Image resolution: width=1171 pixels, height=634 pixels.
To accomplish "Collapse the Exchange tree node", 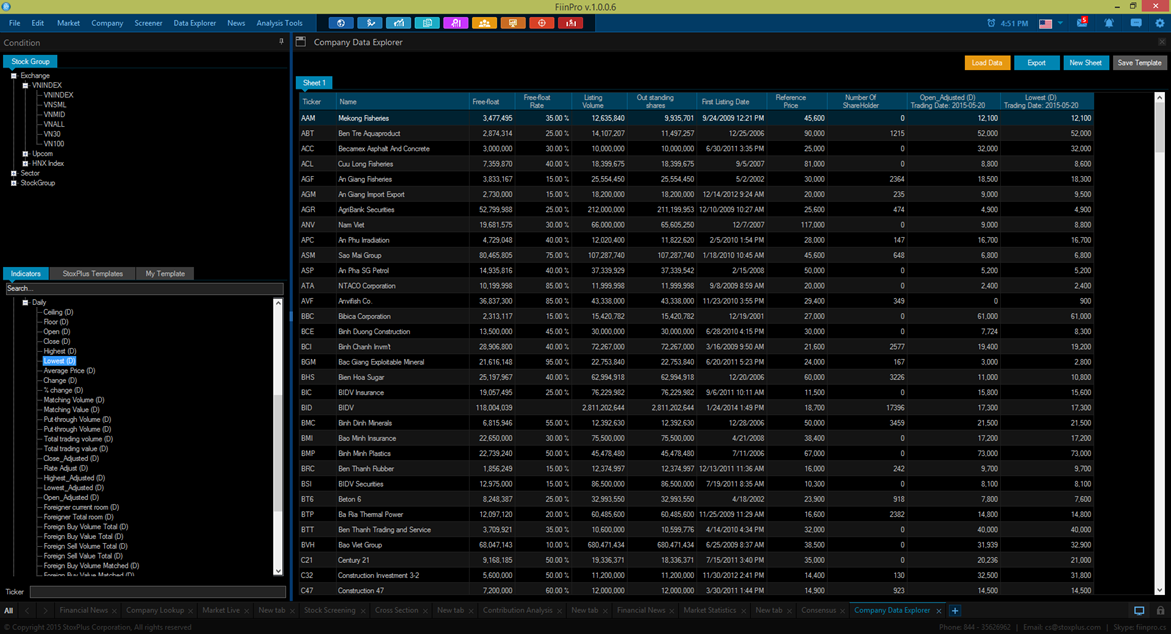I will click(x=13, y=75).
